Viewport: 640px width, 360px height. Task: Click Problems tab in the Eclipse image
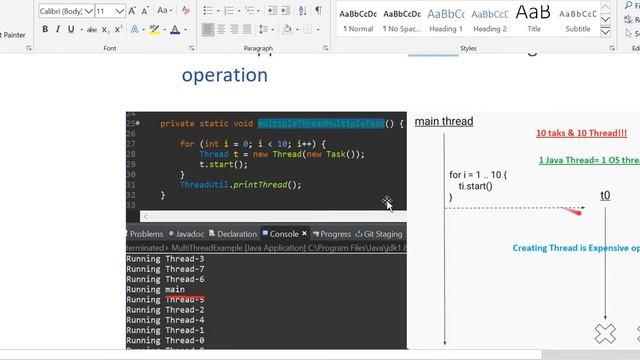(x=145, y=234)
